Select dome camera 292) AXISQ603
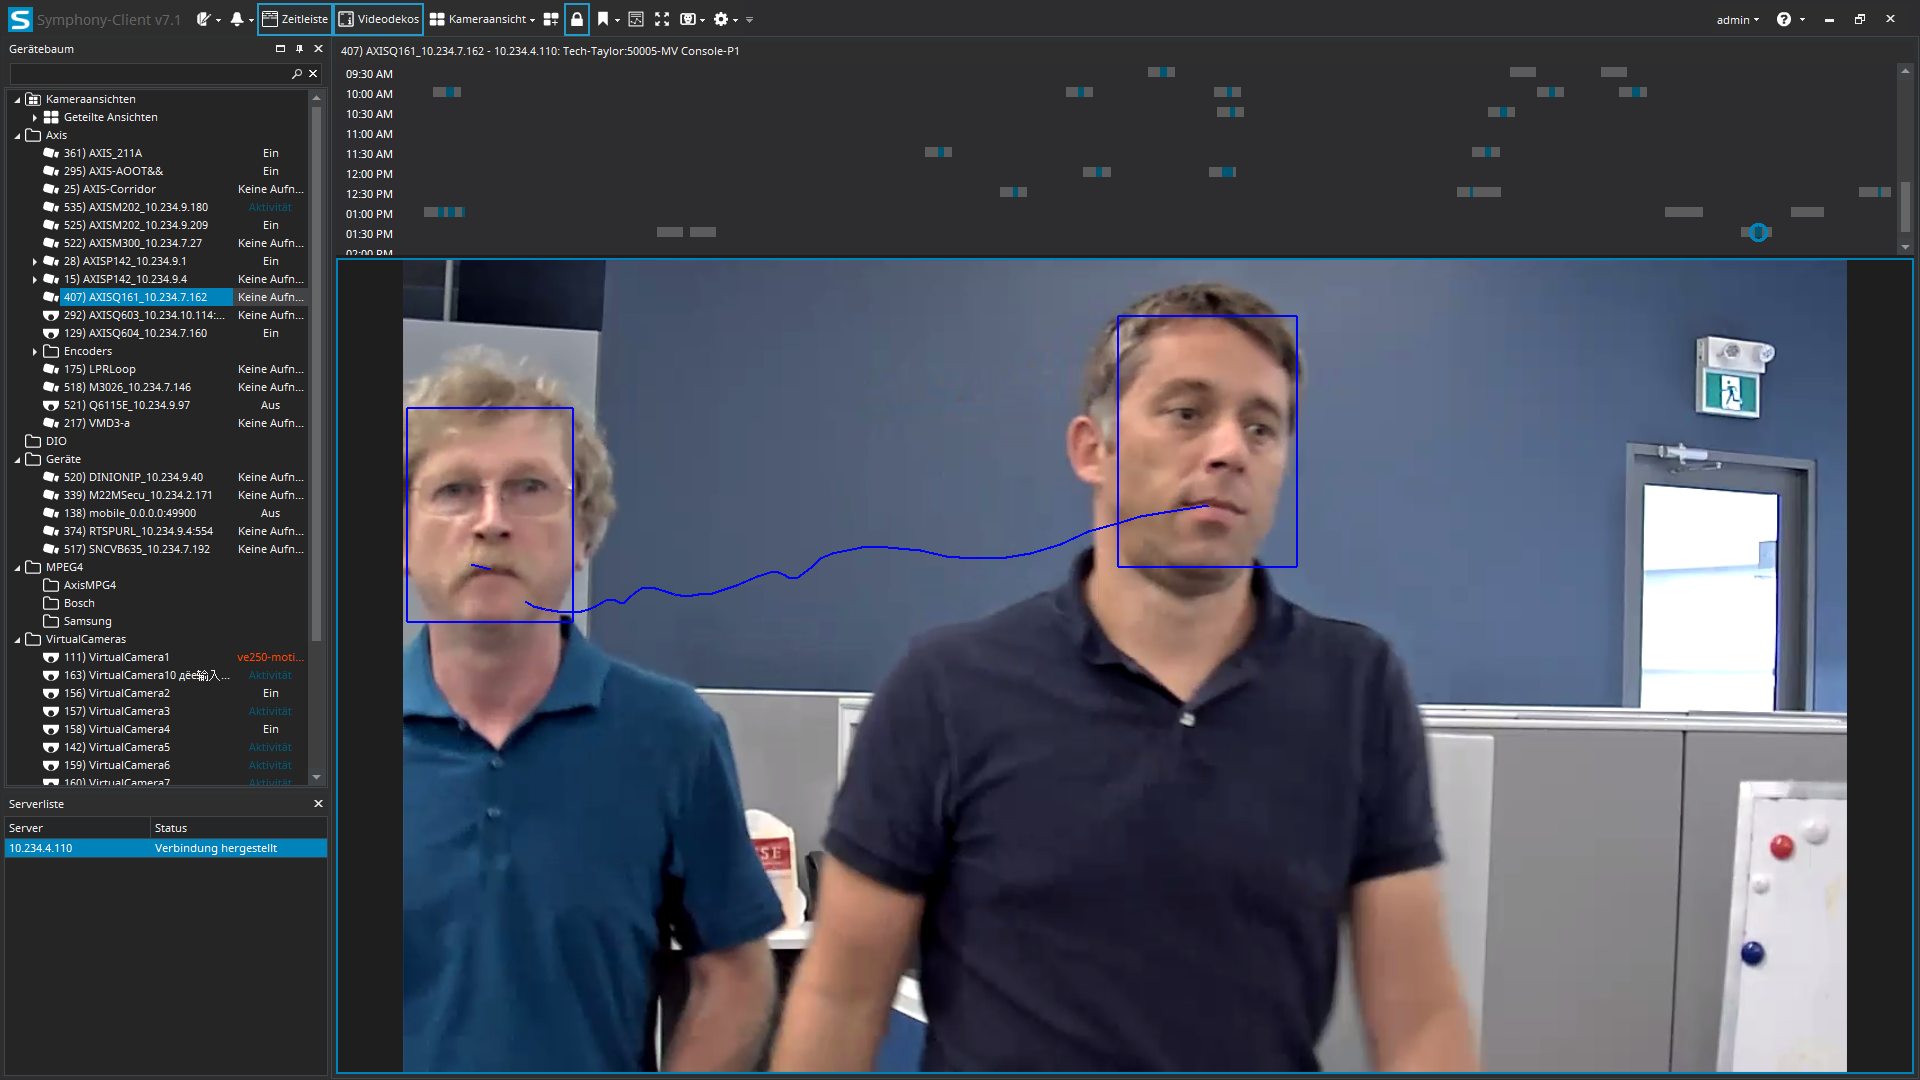The height and width of the screenshot is (1080, 1920). pyautogui.click(x=144, y=315)
